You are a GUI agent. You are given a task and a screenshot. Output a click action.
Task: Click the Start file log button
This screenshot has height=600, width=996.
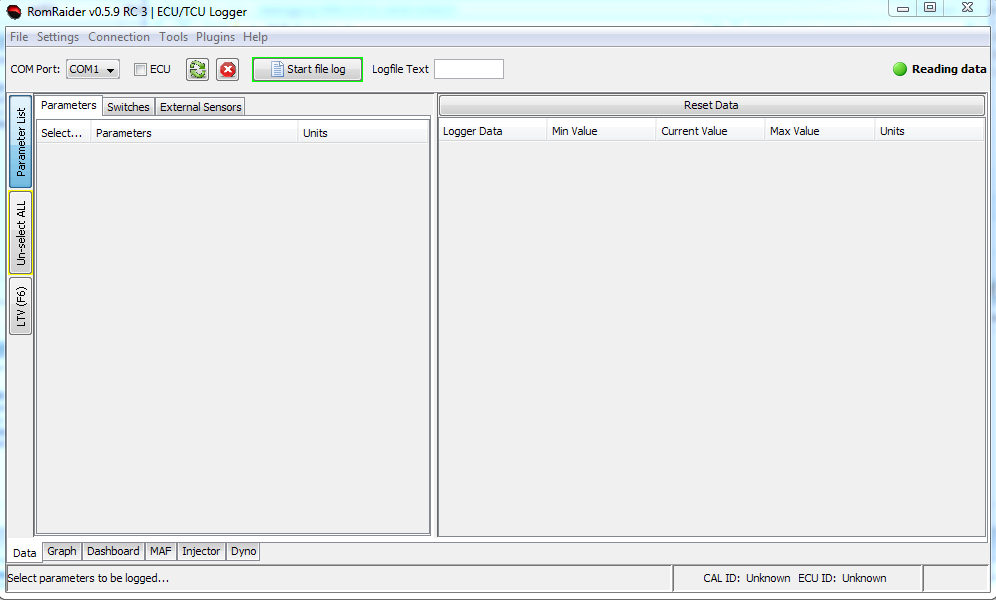tap(307, 69)
